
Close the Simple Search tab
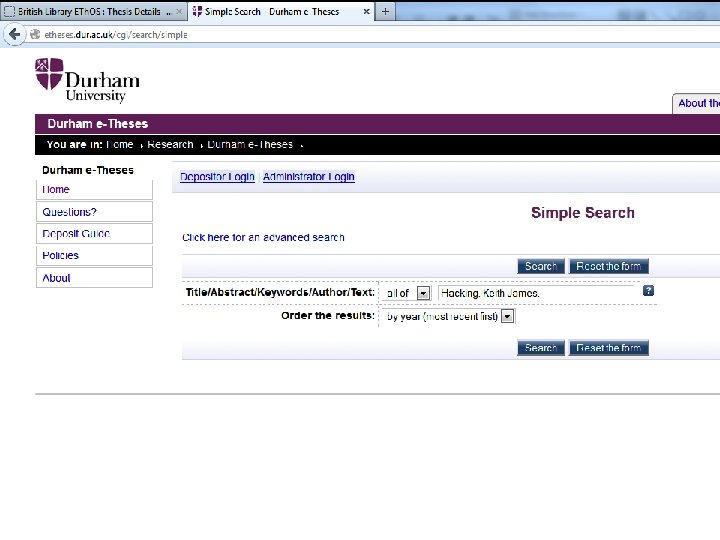tap(366, 11)
